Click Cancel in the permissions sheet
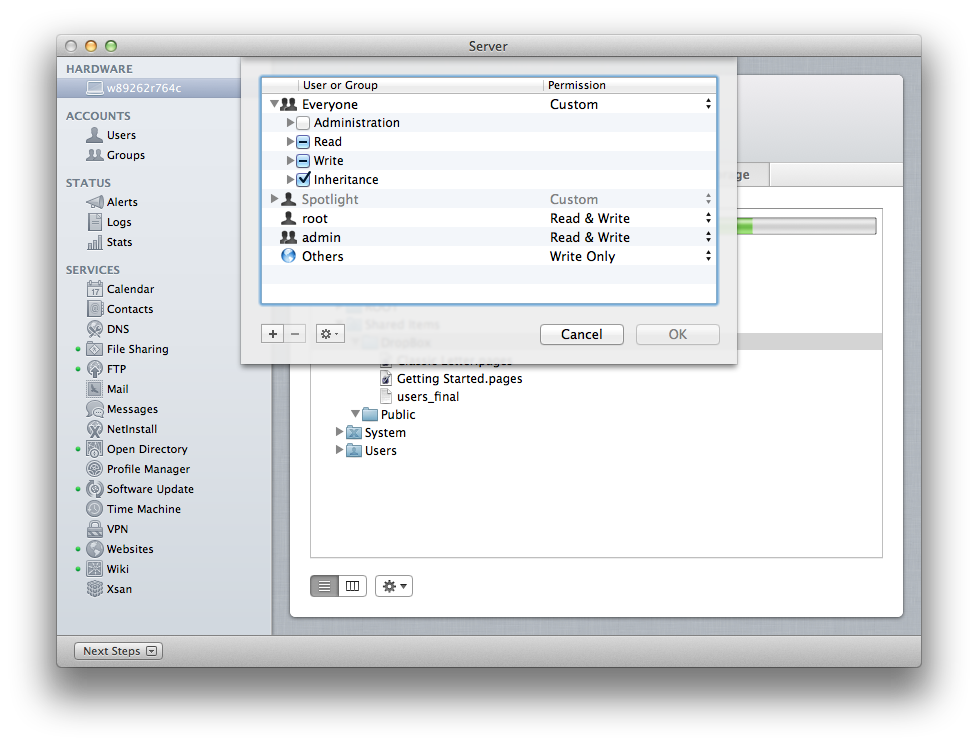The width and height of the screenshot is (978, 746). [x=581, y=334]
